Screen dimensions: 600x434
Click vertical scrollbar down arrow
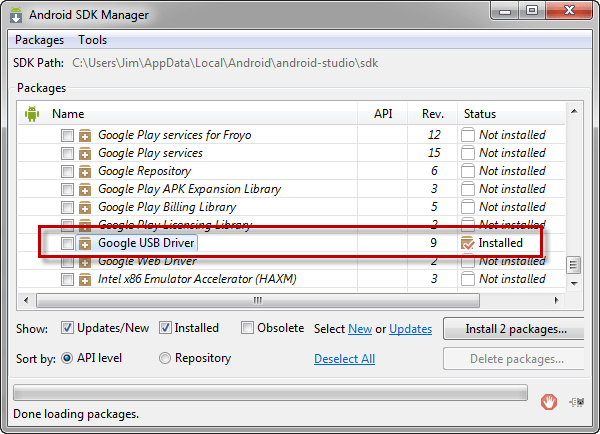click(574, 284)
